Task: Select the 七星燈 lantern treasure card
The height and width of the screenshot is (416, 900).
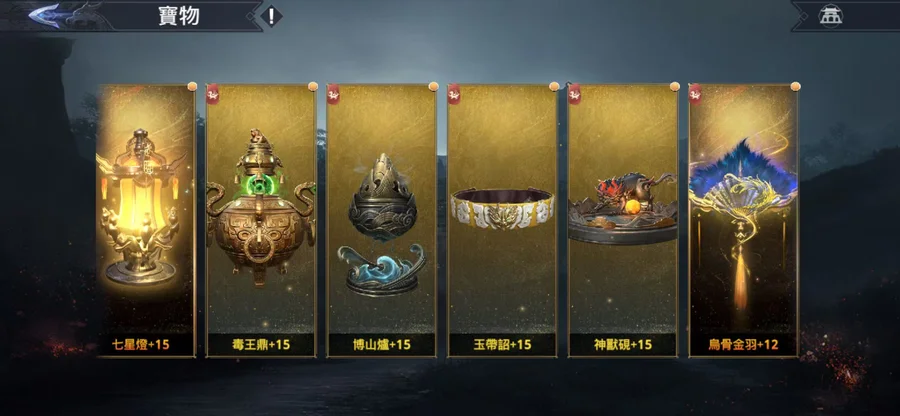Action: click(146, 221)
